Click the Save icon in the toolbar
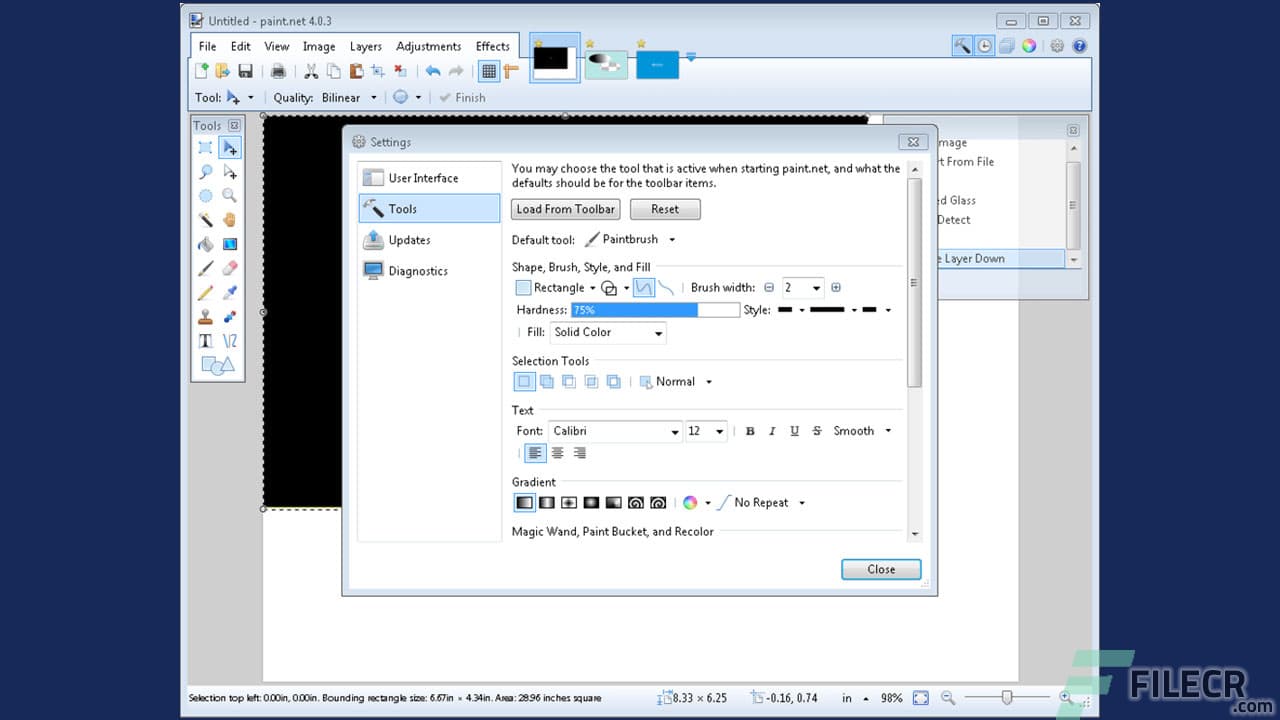The width and height of the screenshot is (1280, 720). coord(245,70)
